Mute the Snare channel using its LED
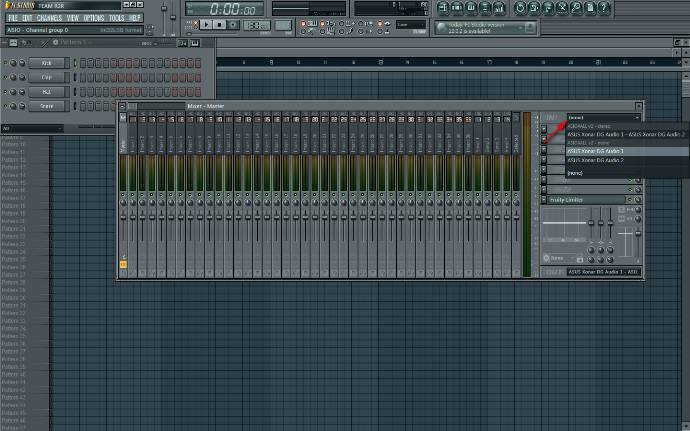690x431 pixels. coord(5,106)
